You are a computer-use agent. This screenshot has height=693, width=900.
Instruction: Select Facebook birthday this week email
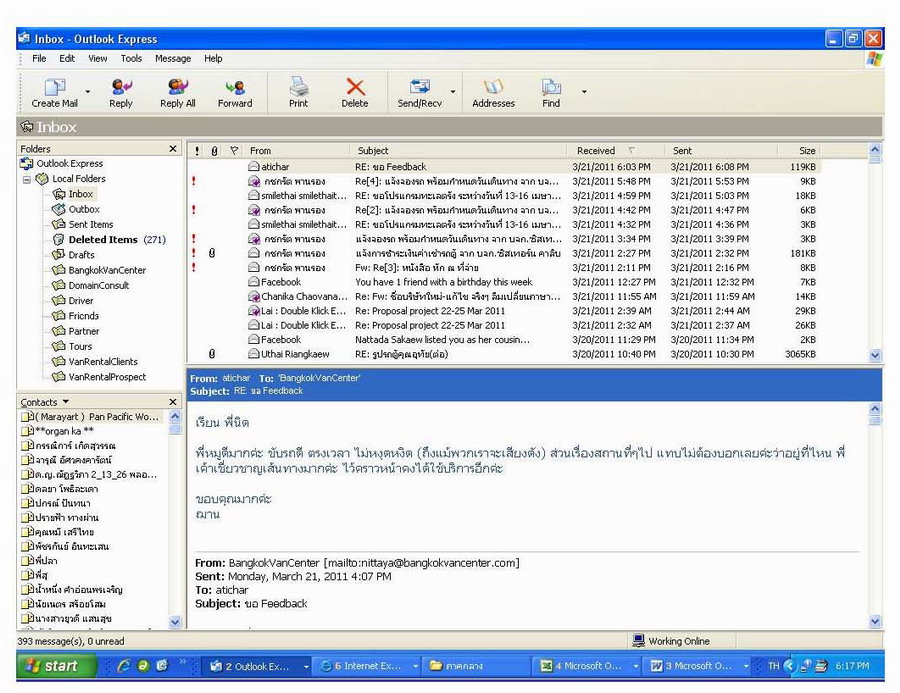click(504, 282)
